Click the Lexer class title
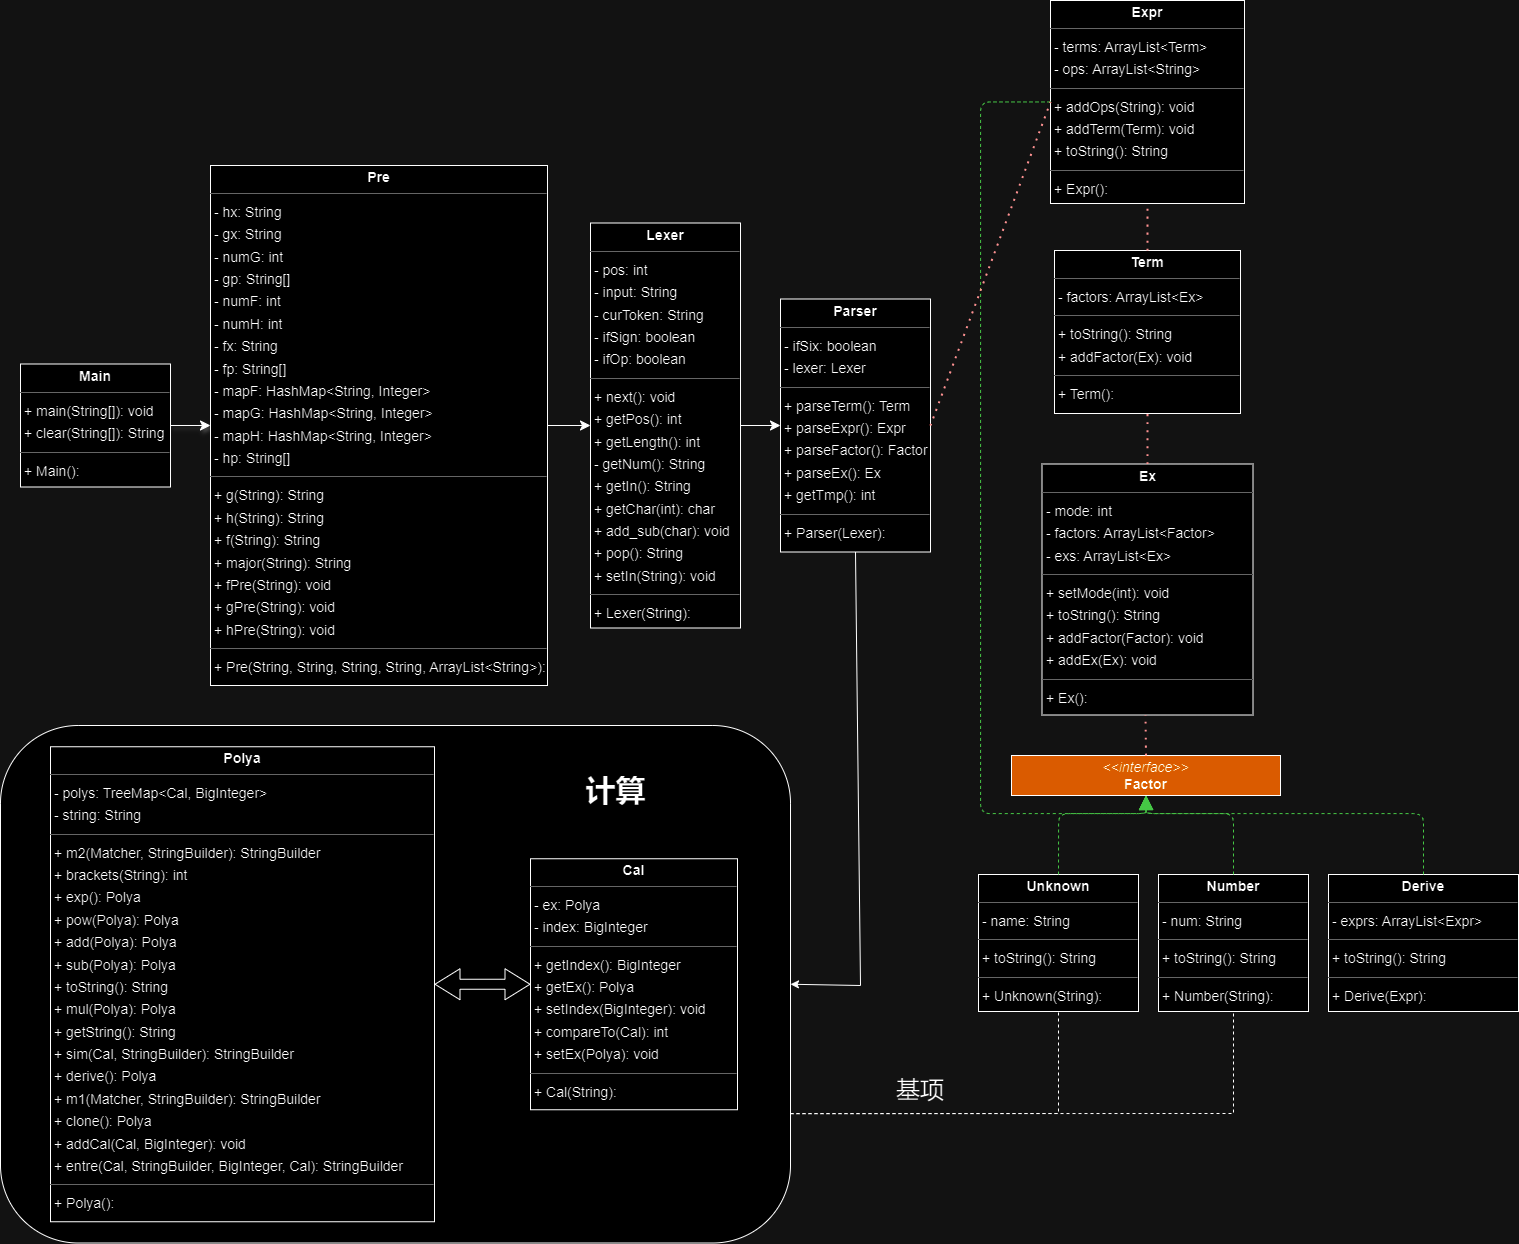This screenshot has height=1244, width=1519. click(665, 236)
